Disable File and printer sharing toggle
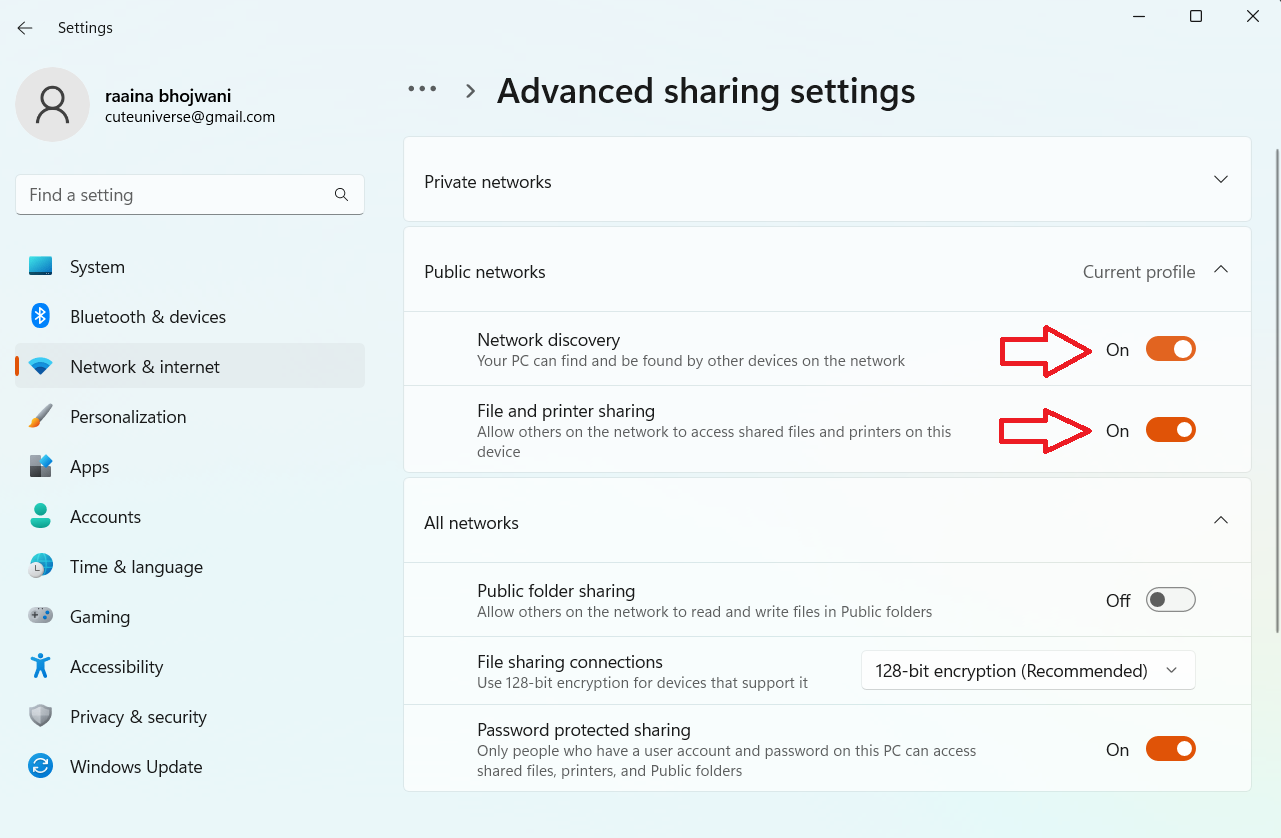Screen dimensions: 1281x838 click(x=1170, y=430)
